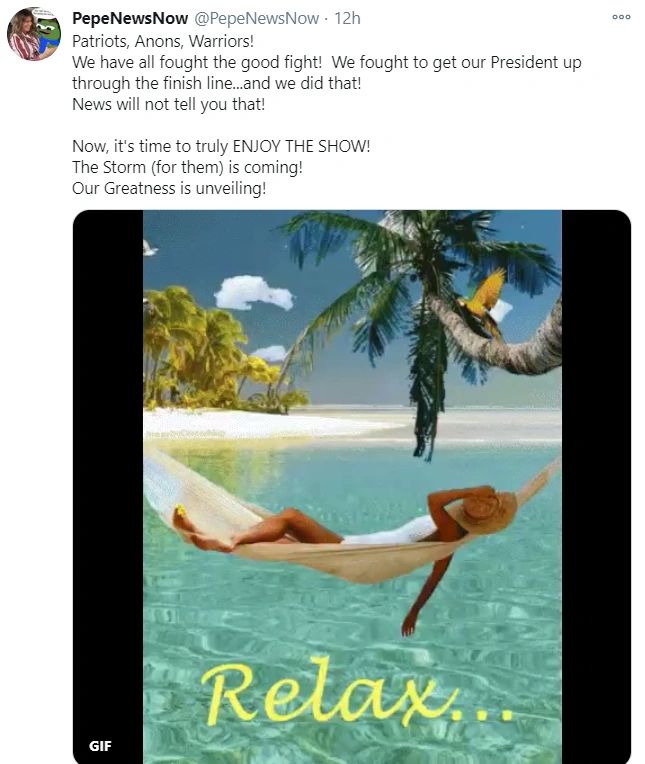
Task: Click the 'Patriots, Anons, Warriors!' tweet line
Action: coord(163,41)
